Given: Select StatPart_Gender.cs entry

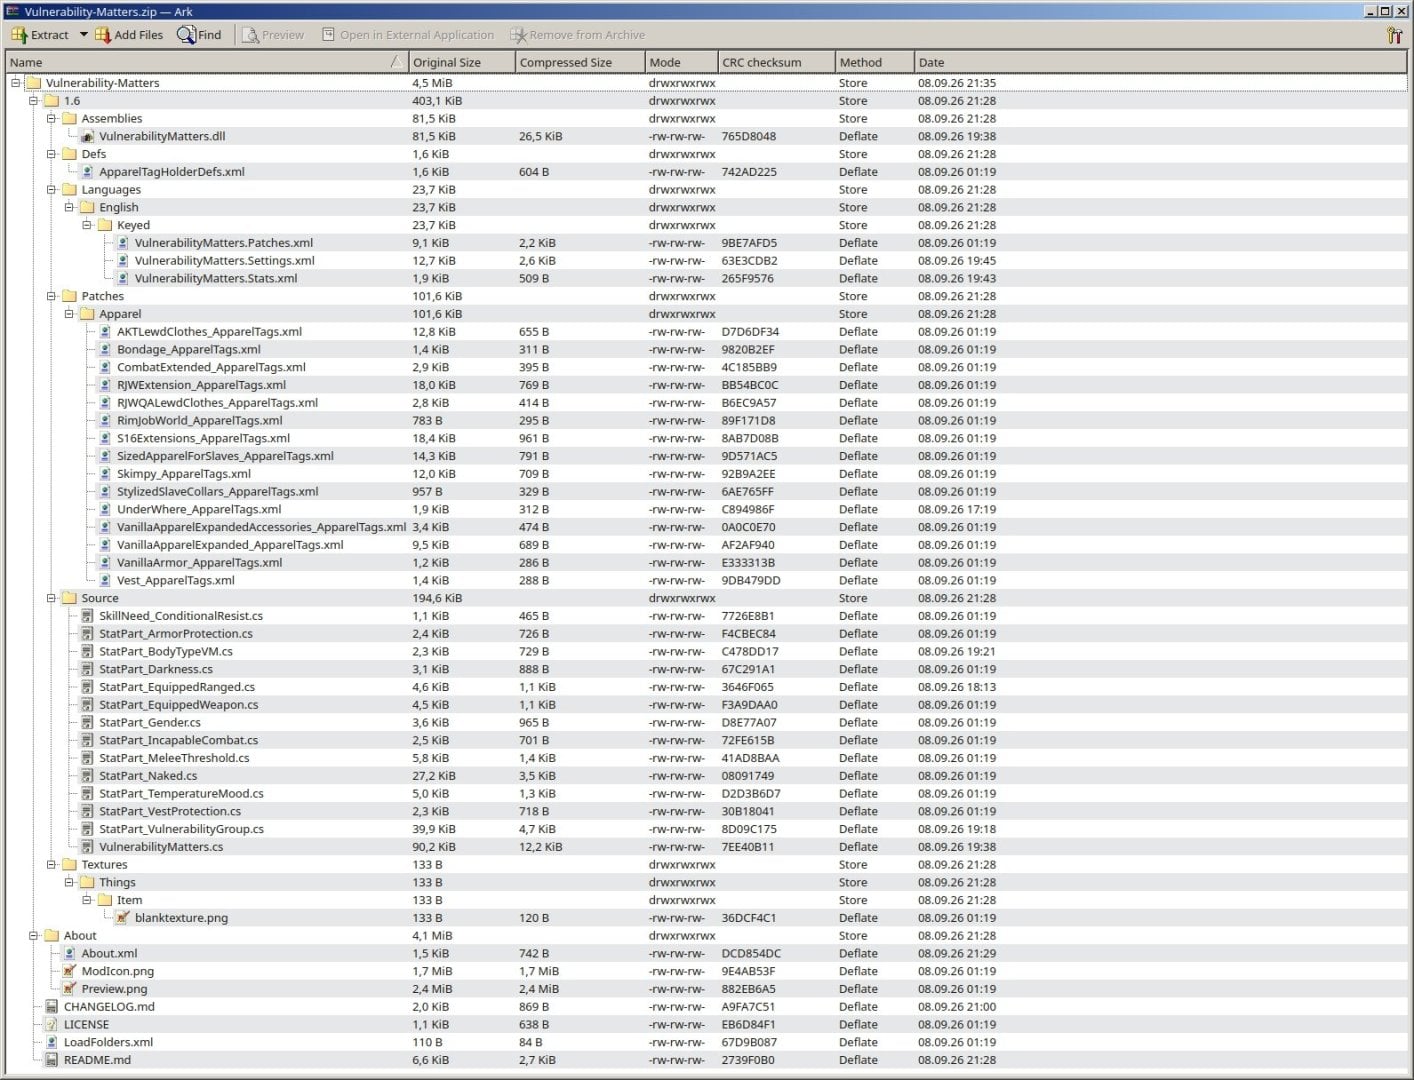Looking at the screenshot, I should [x=149, y=723].
